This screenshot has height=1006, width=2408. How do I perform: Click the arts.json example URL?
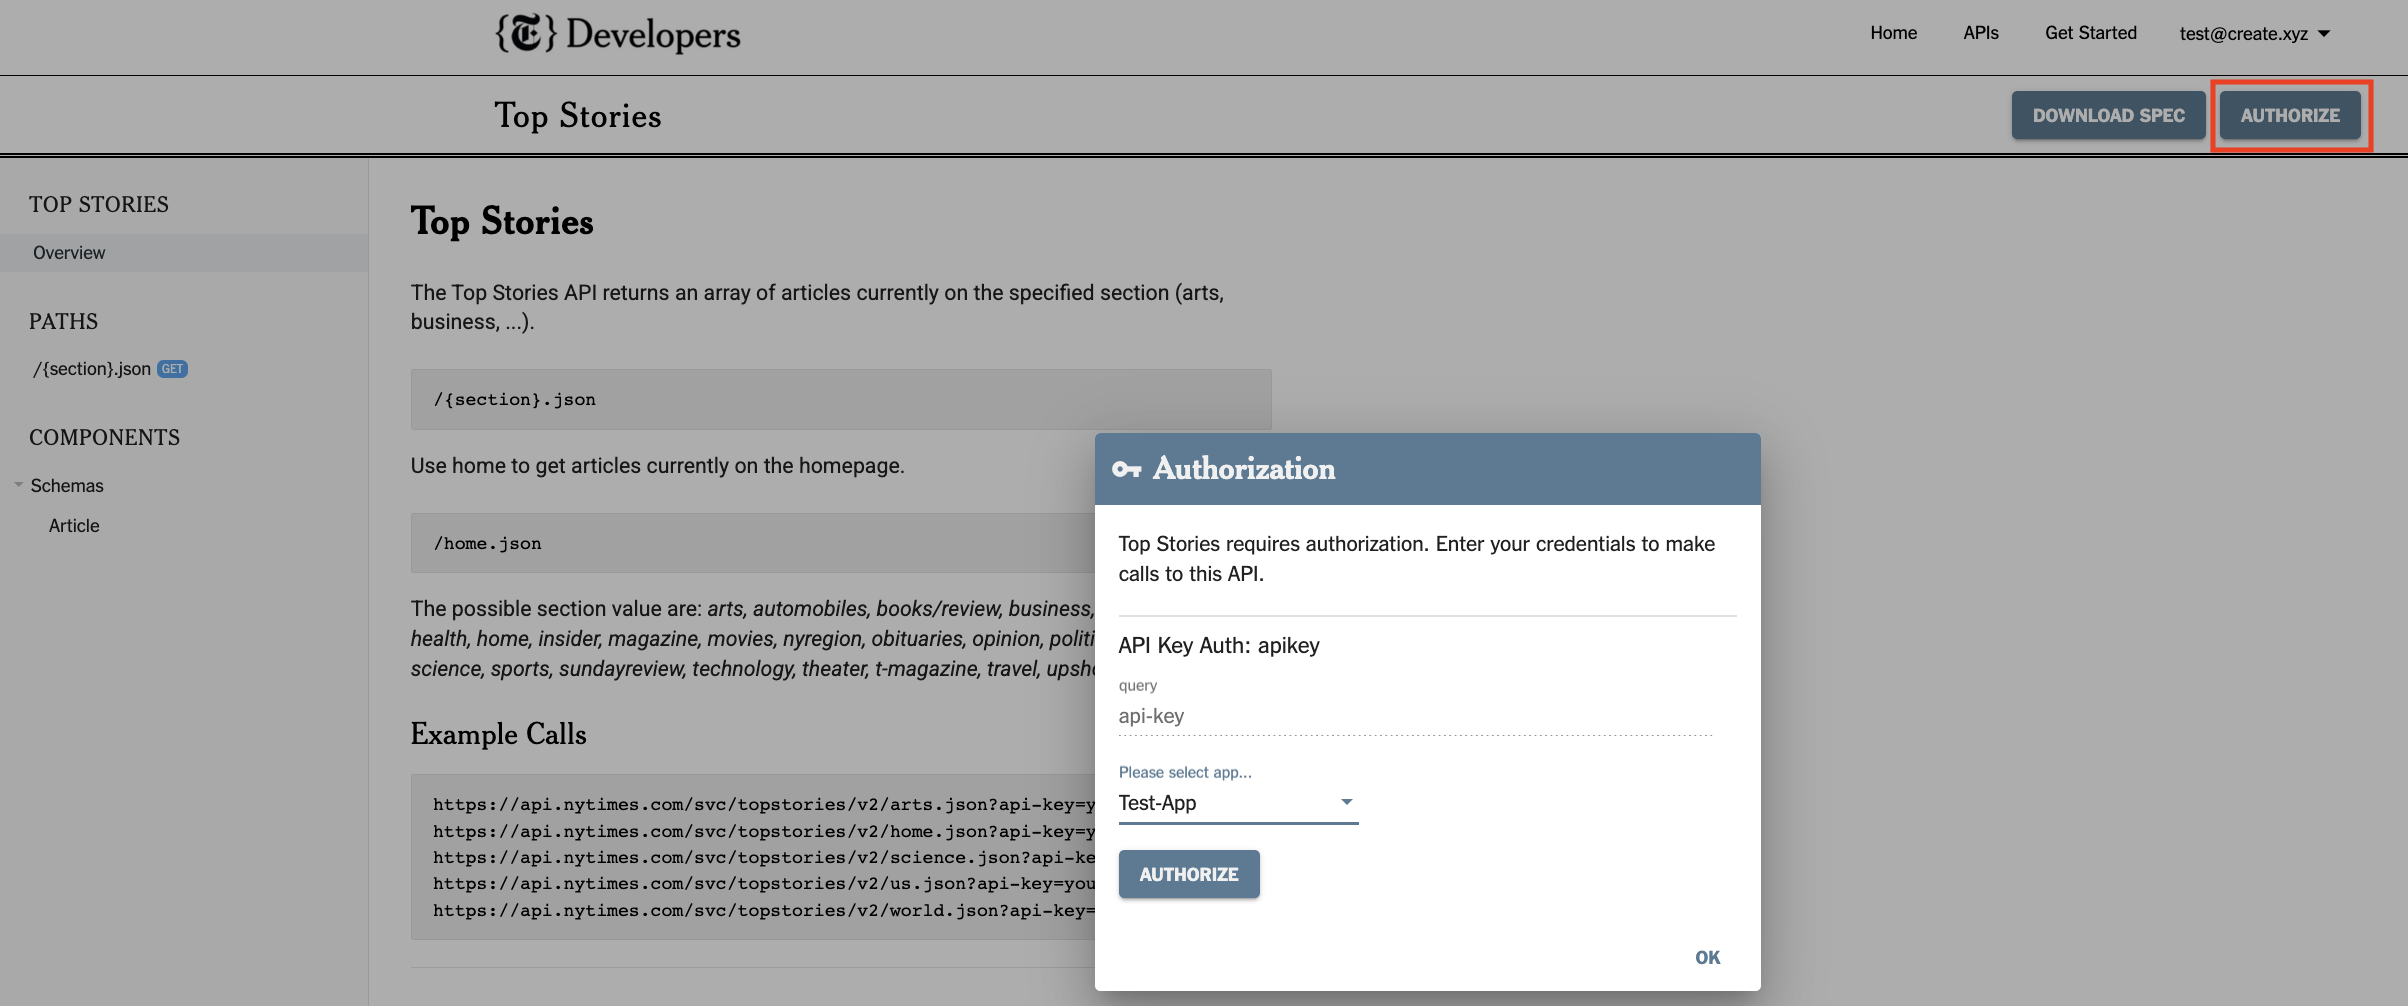pos(764,804)
